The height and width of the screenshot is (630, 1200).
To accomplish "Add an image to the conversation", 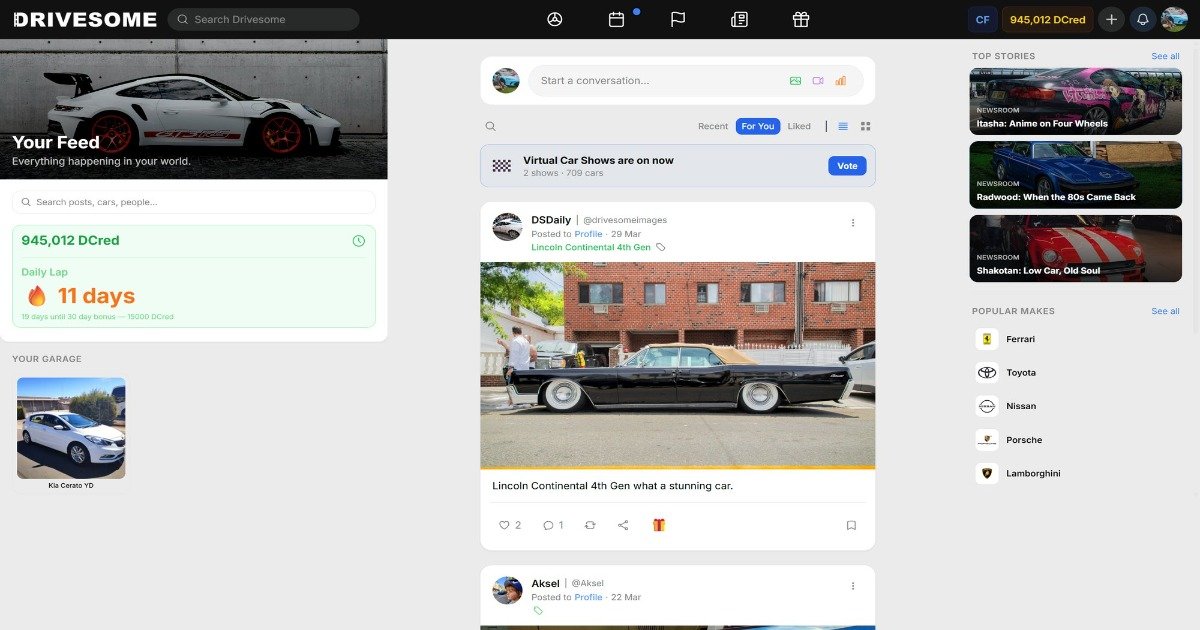I will (x=795, y=81).
